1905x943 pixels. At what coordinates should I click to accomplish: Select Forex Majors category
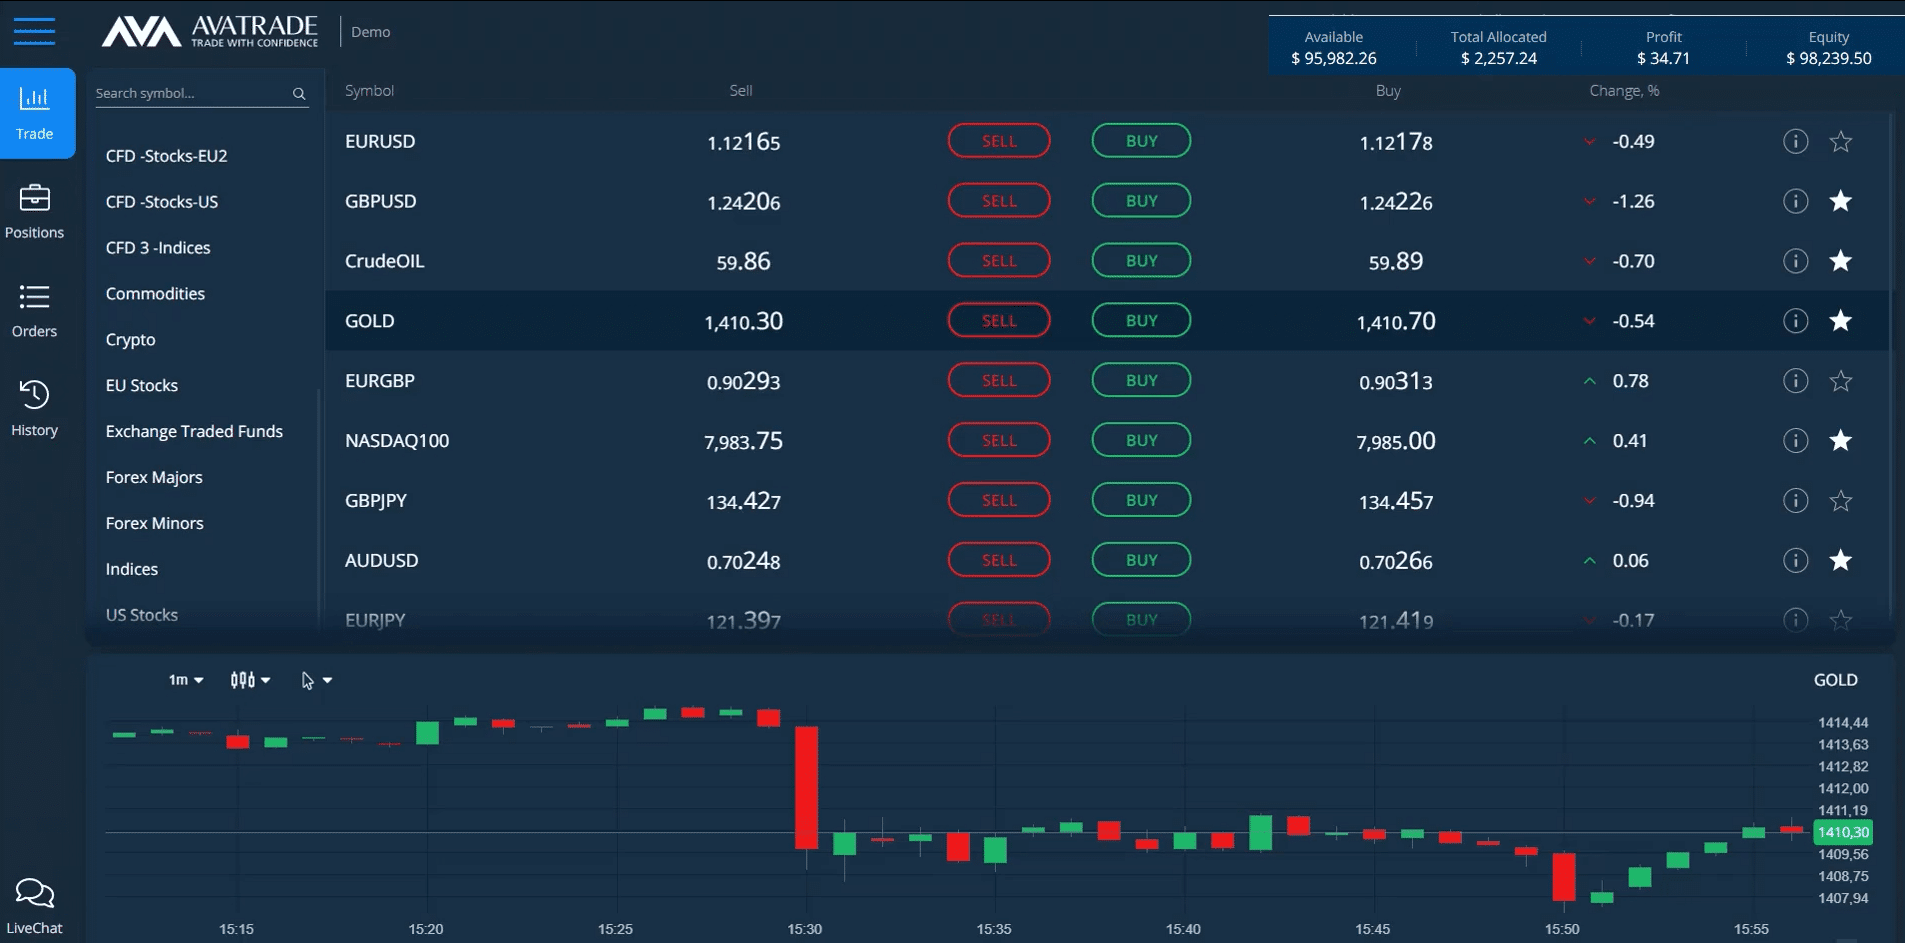pos(154,478)
